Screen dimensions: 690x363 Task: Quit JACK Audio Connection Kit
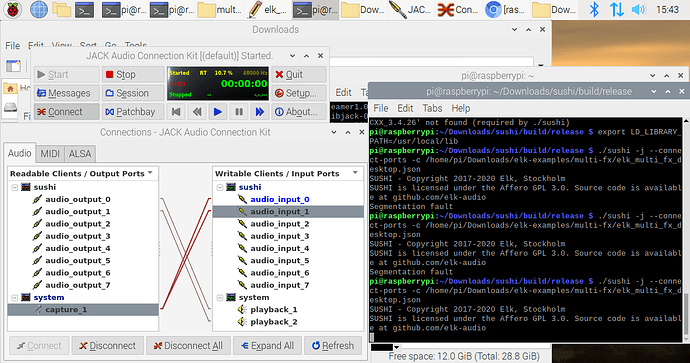point(299,74)
